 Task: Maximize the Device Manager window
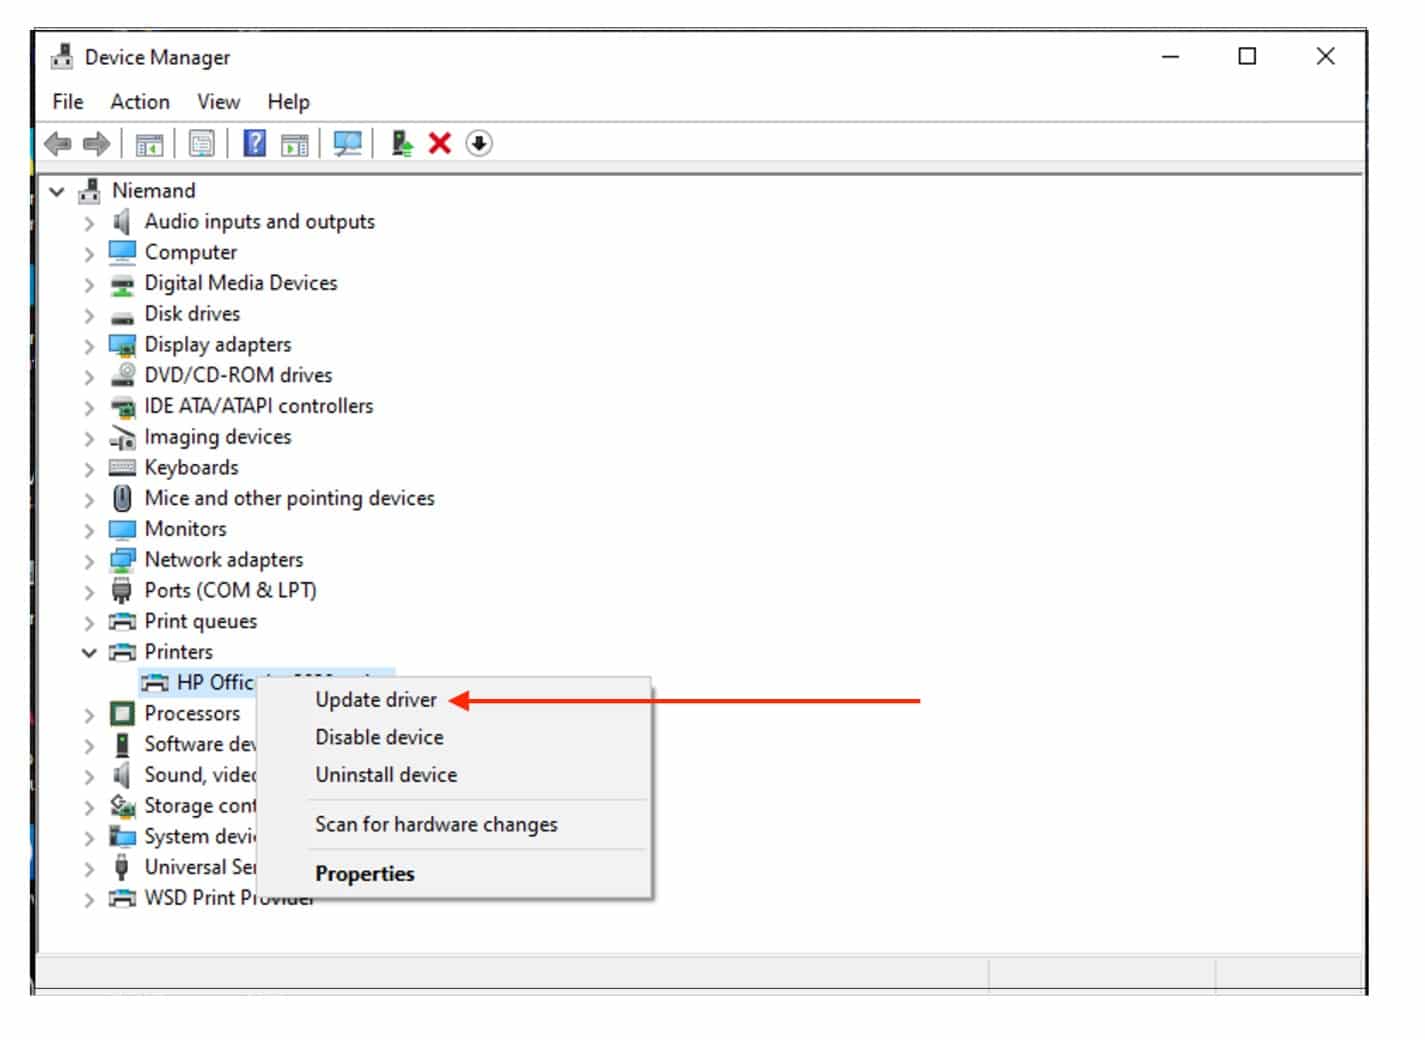[1247, 56]
